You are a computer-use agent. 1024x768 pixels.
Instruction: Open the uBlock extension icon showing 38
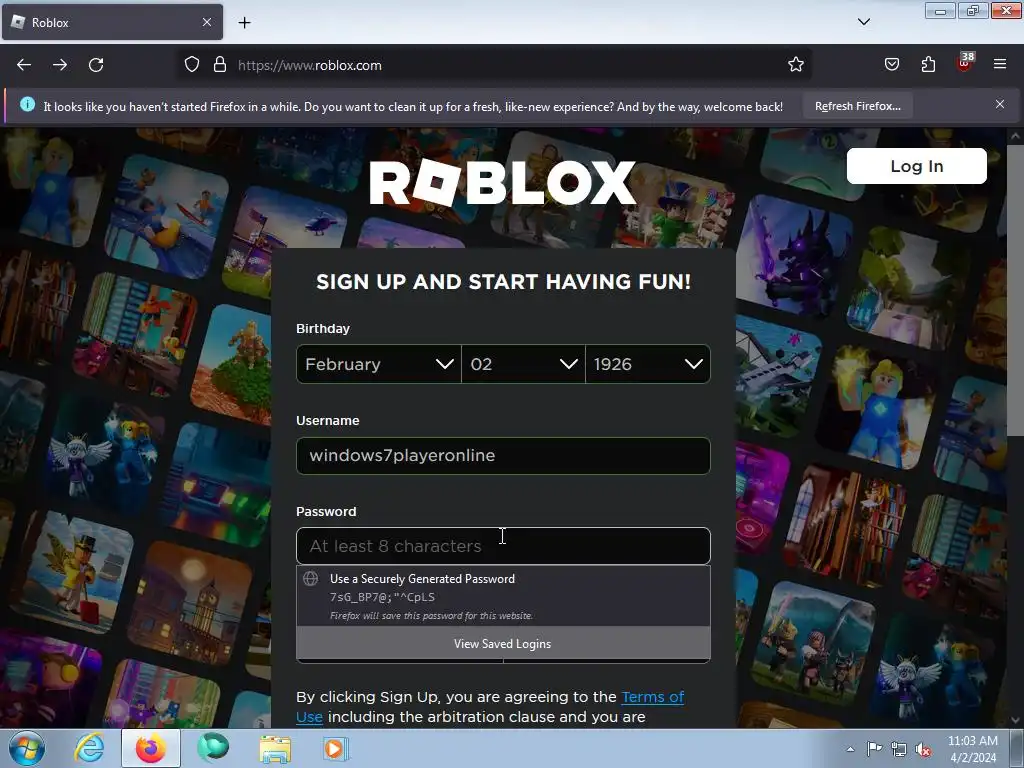point(965,63)
